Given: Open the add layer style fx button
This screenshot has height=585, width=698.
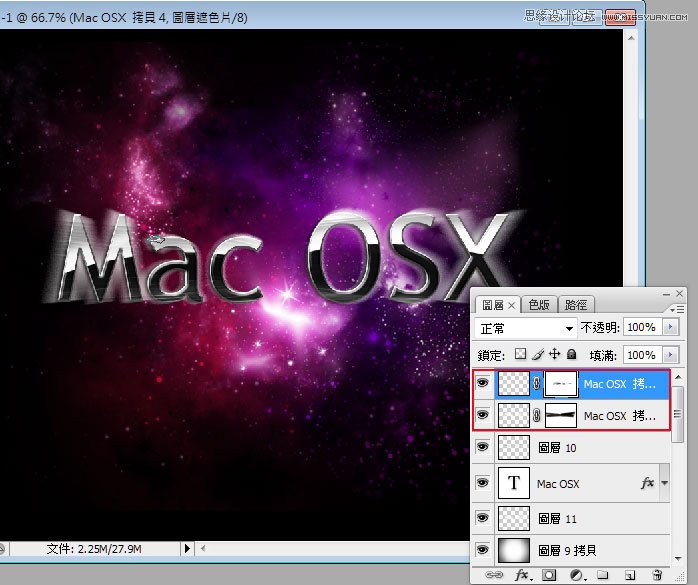Looking at the screenshot, I should pyautogui.click(x=523, y=575).
